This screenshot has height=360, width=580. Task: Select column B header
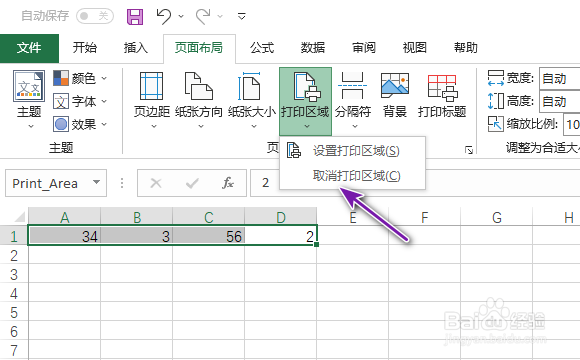137,217
